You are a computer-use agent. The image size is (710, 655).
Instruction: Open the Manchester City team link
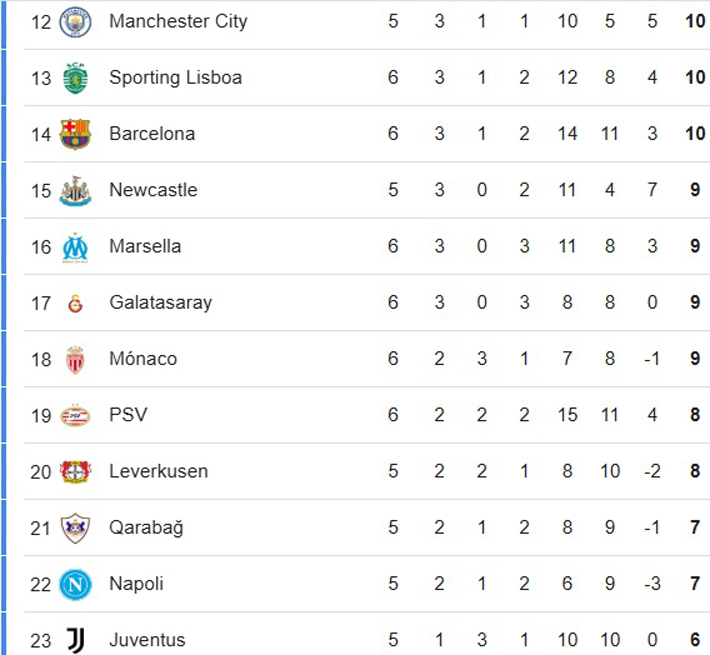pyautogui.click(x=178, y=21)
